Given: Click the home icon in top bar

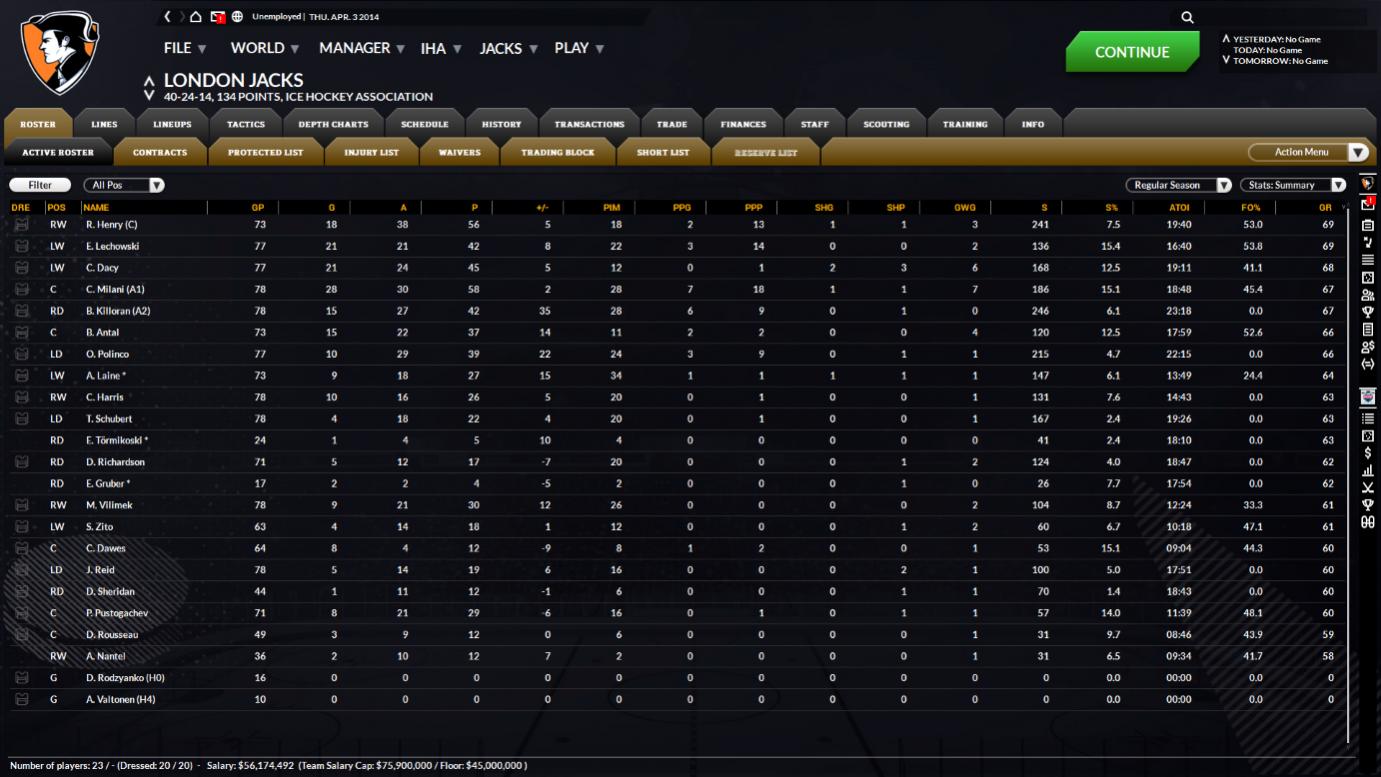Looking at the screenshot, I should click(196, 17).
